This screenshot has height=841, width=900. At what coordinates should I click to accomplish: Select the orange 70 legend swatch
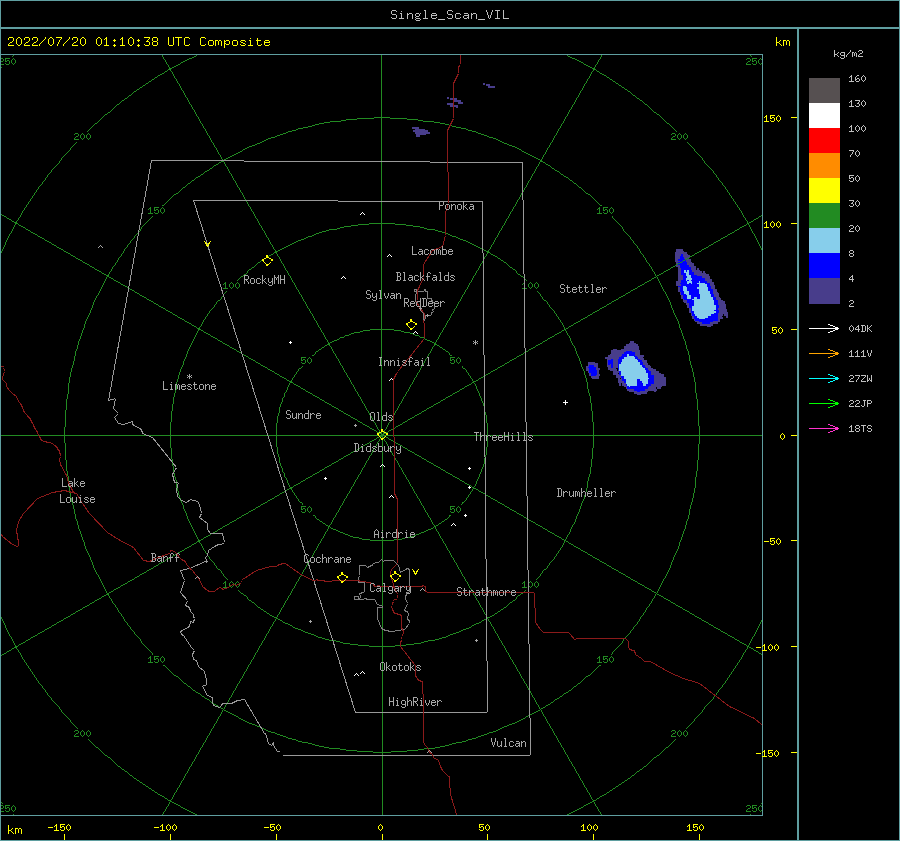(824, 165)
